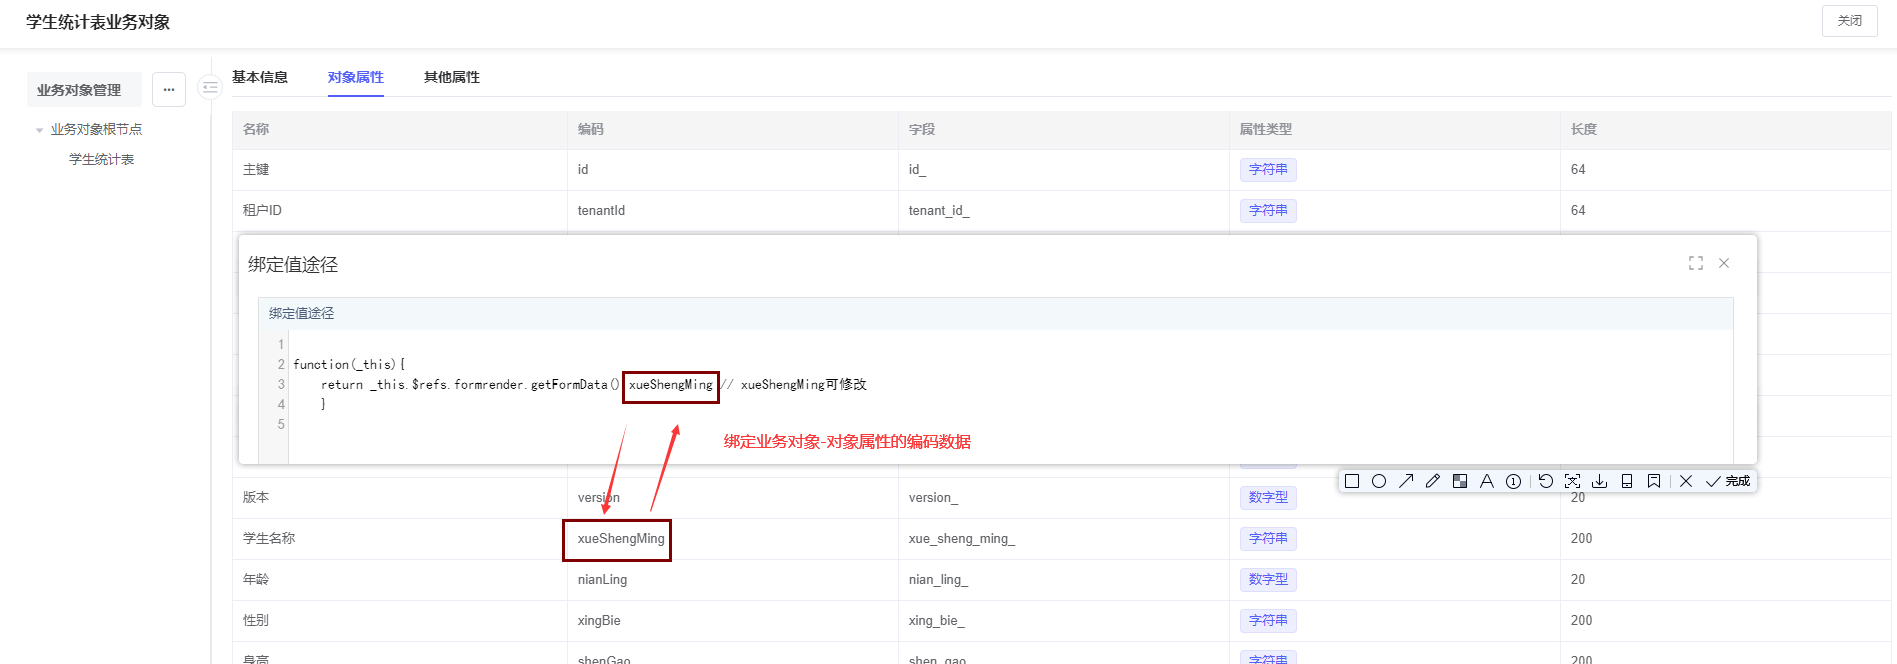The height and width of the screenshot is (664, 1897).
Task: Select the ellipse annotation tool
Action: tap(1379, 481)
